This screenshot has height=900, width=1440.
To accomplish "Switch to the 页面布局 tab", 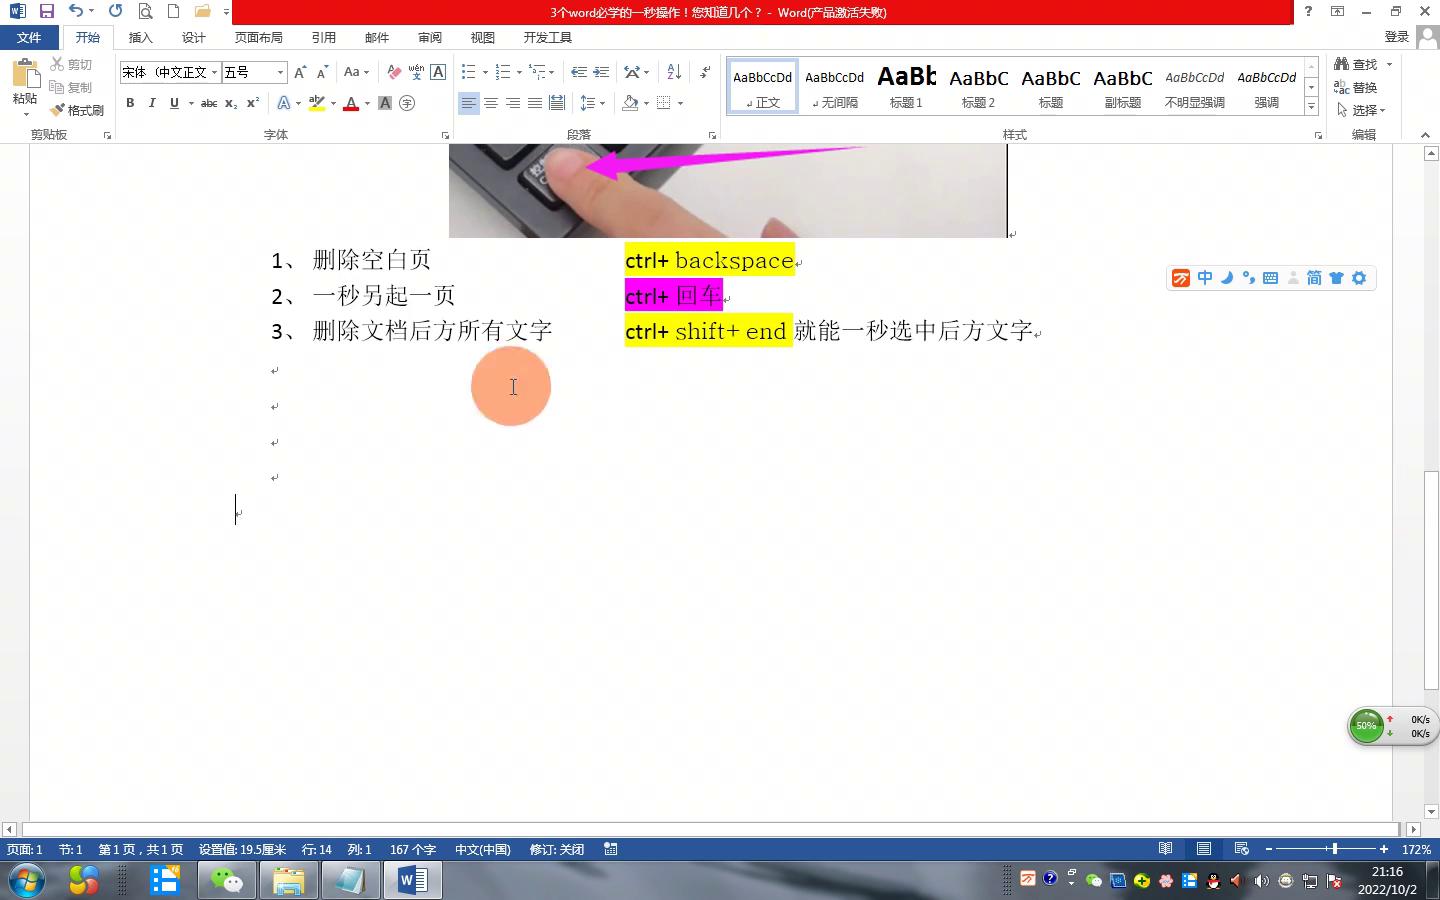I will (258, 37).
